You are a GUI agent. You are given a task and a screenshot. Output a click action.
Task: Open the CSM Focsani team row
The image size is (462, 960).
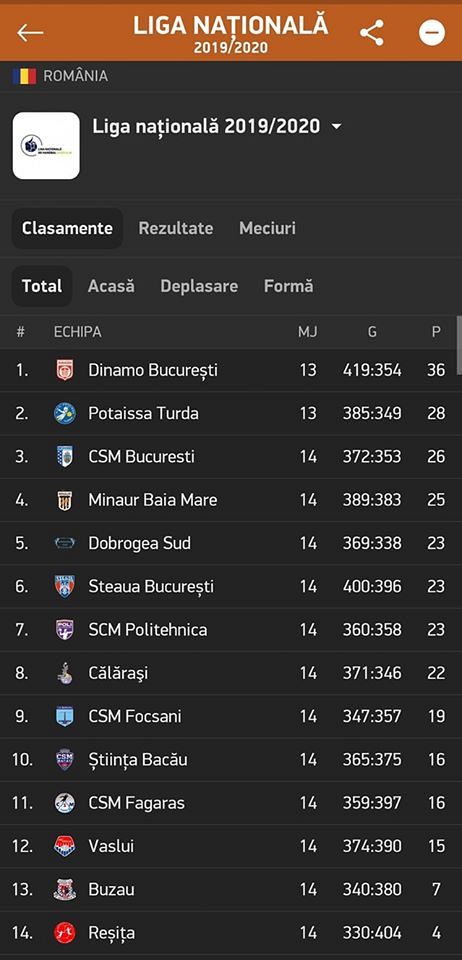click(231, 716)
